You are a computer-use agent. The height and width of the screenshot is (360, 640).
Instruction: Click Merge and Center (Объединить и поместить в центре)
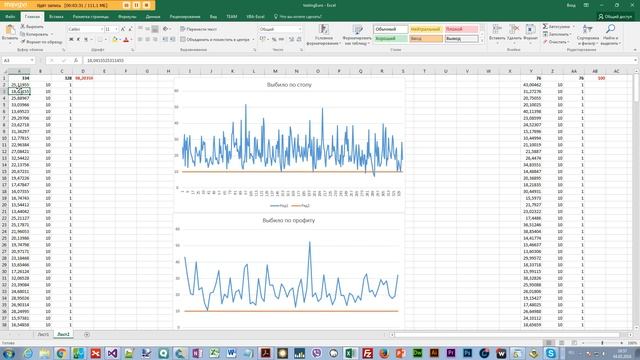pyautogui.click(x=215, y=40)
